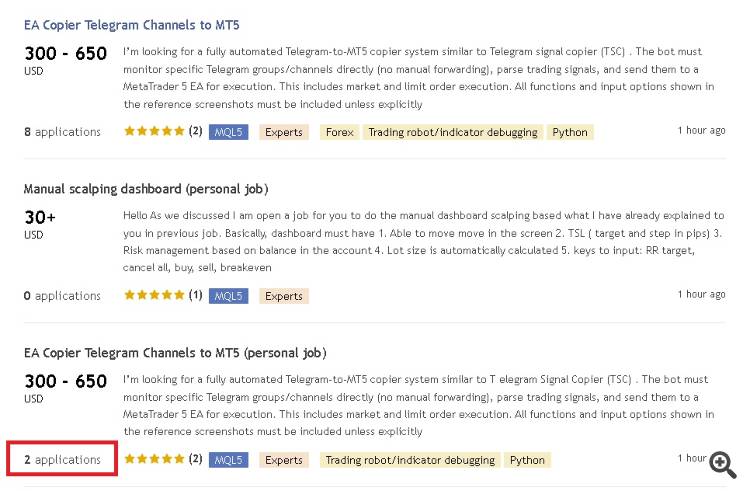Click Trading robot/indicator debugging tag in last job

point(410,460)
